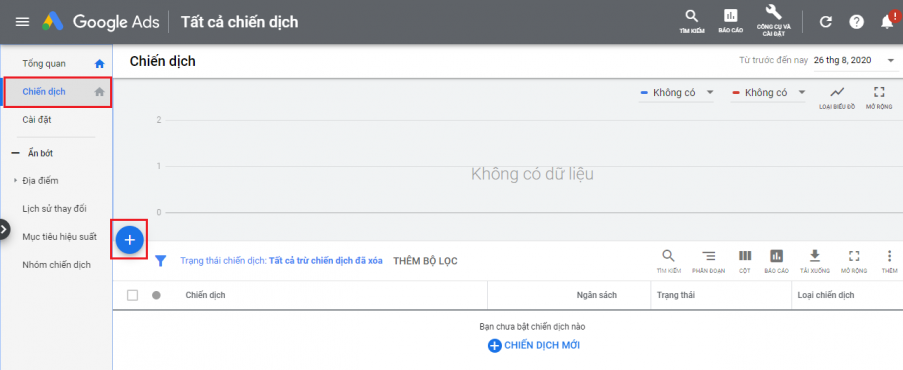Download the table via Tải xuống
This screenshot has width=903, height=370.
coord(814,261)
